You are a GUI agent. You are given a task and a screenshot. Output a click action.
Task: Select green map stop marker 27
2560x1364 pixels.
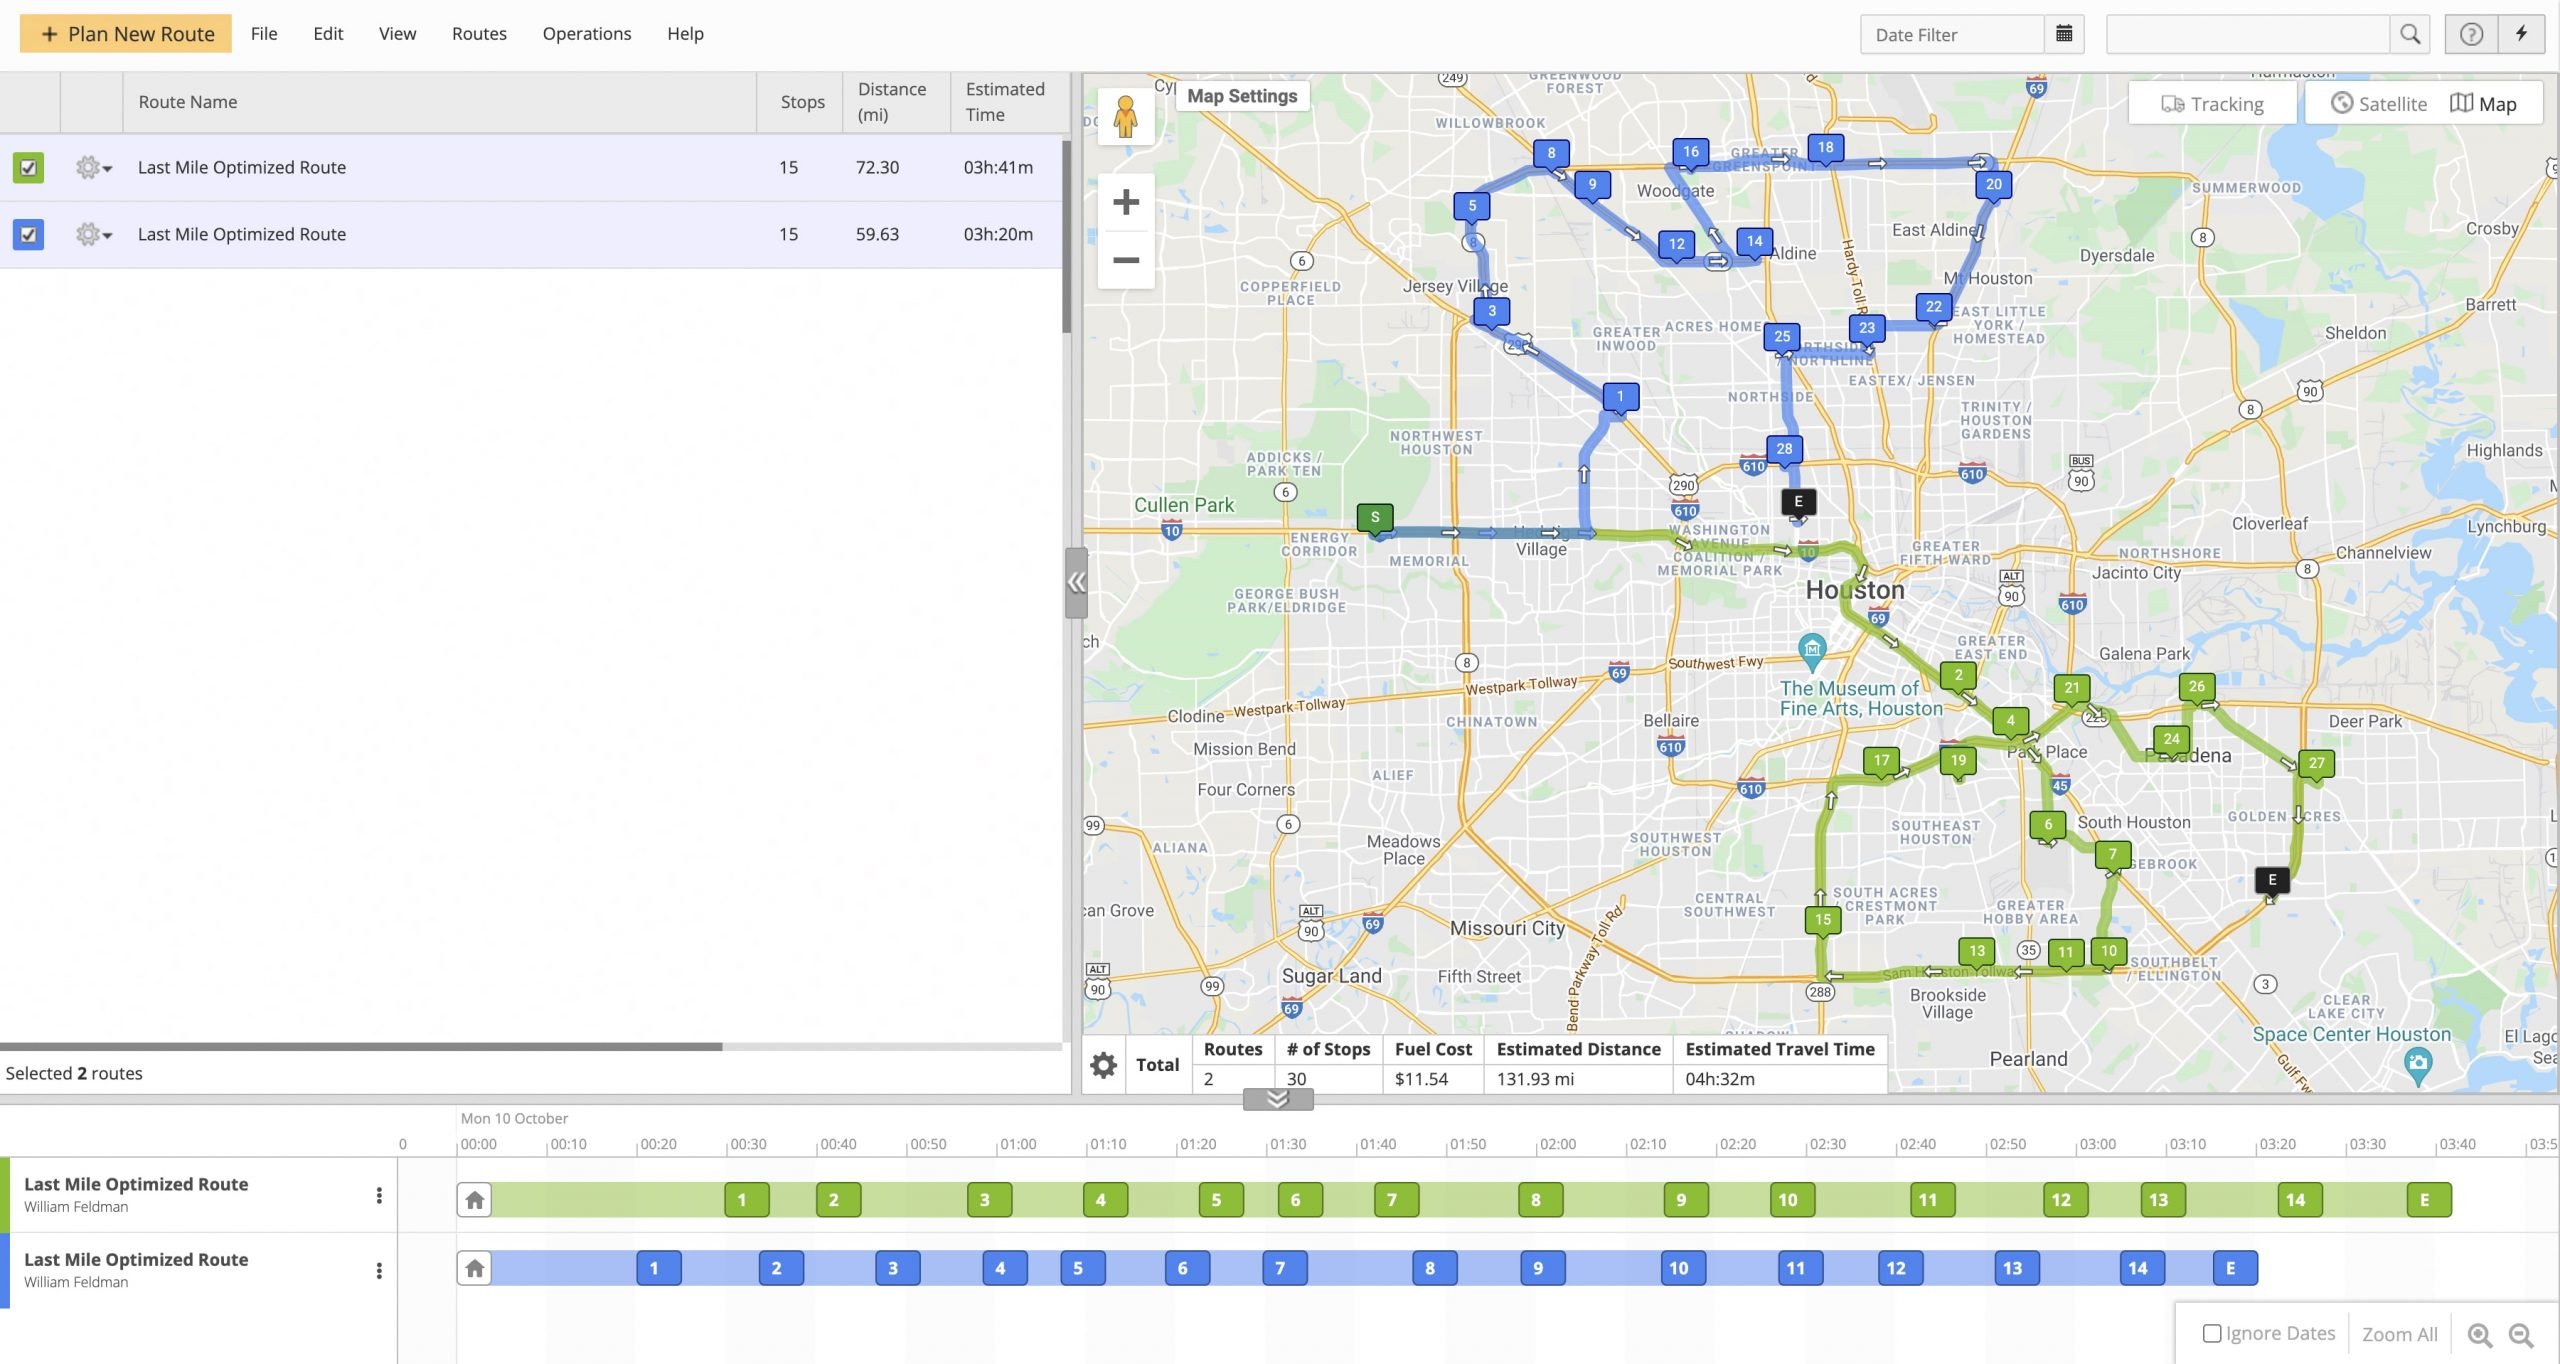click(2316, 764)
